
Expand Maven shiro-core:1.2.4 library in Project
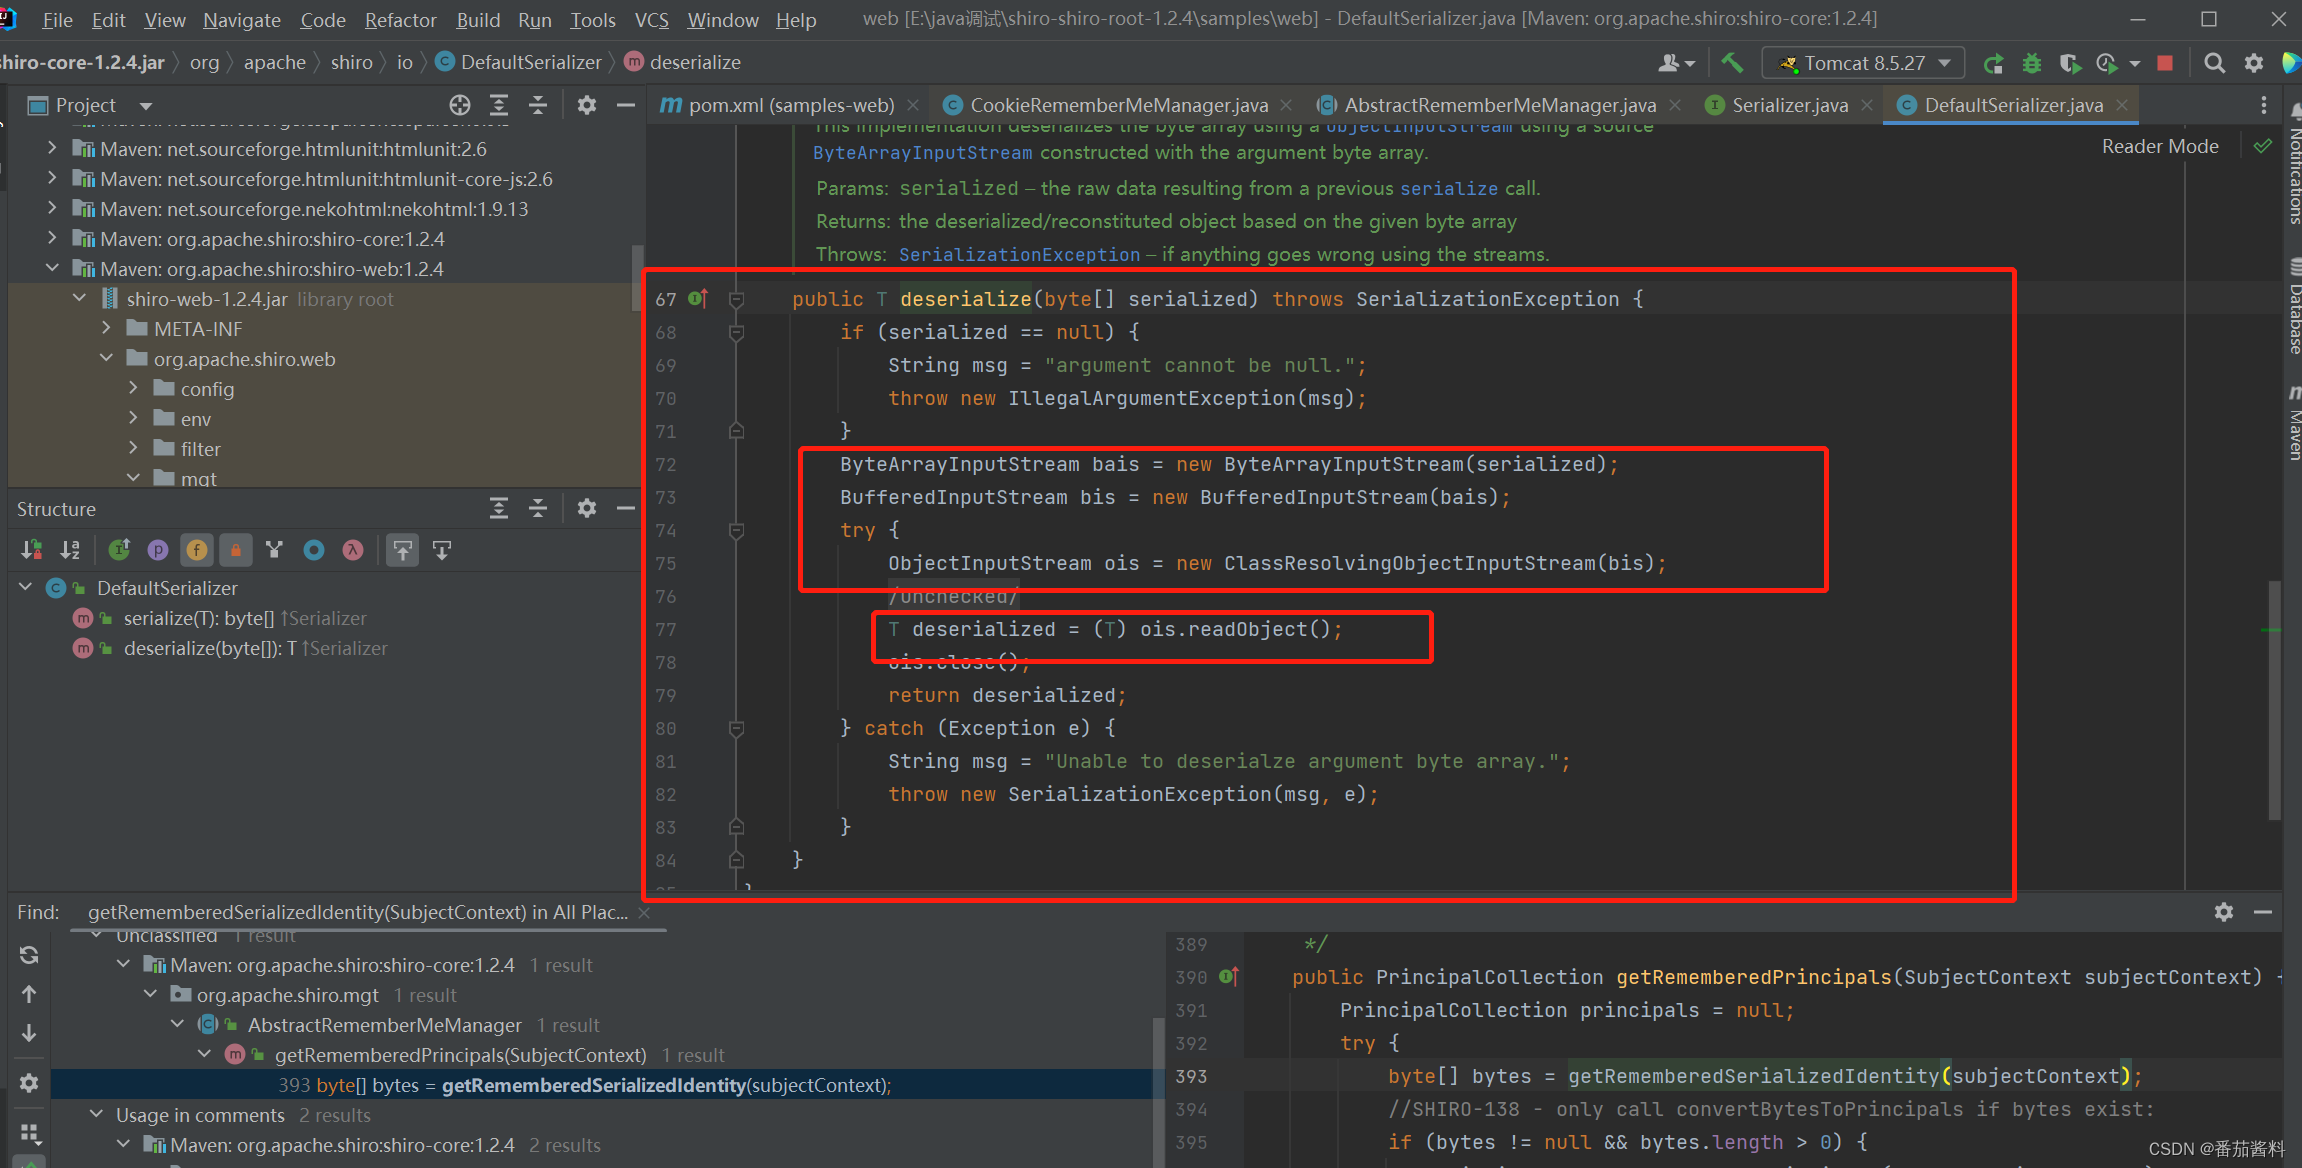[x=52, y=238]
